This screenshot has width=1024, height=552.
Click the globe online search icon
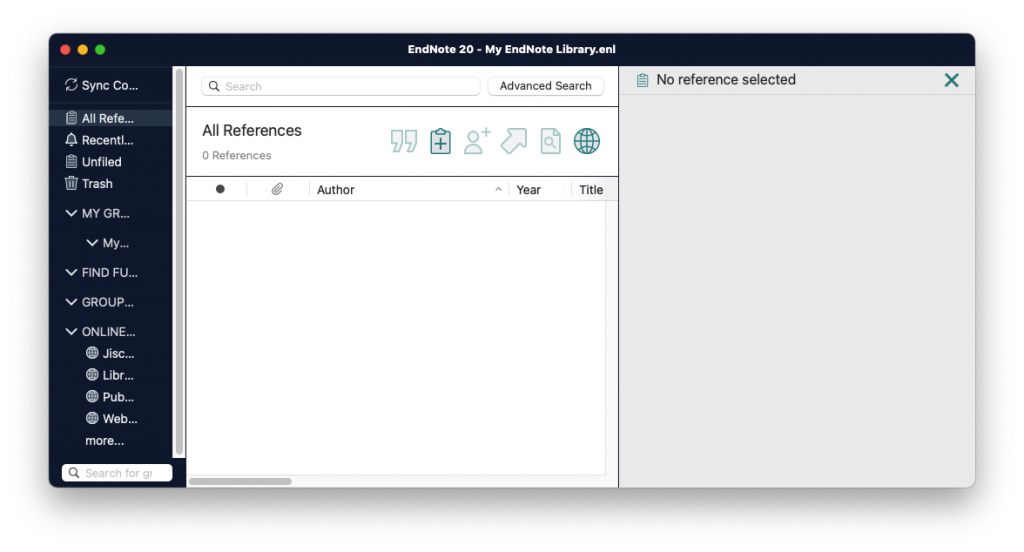click(586, 141)
